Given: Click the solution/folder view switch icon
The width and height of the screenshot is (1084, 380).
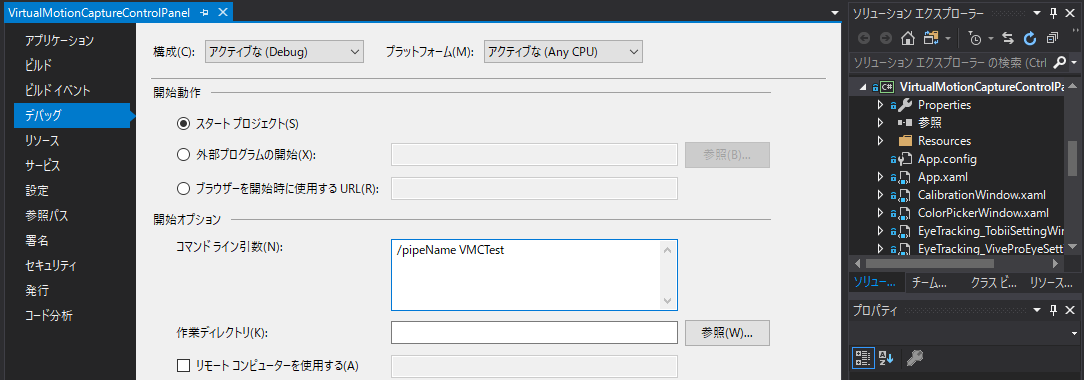Looking at the screenshot, I should click(931, 38).
